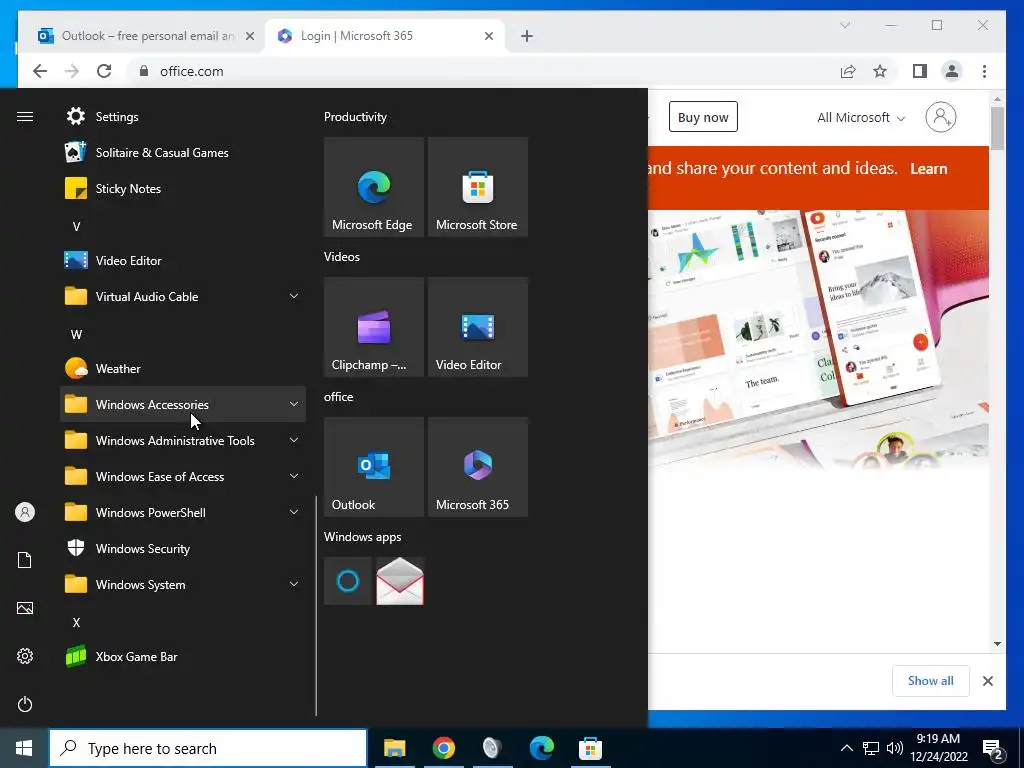This screenshot has width=1024, height=768.
Task: Open Microsoft Store from taskbar
Action: (590, 748)
